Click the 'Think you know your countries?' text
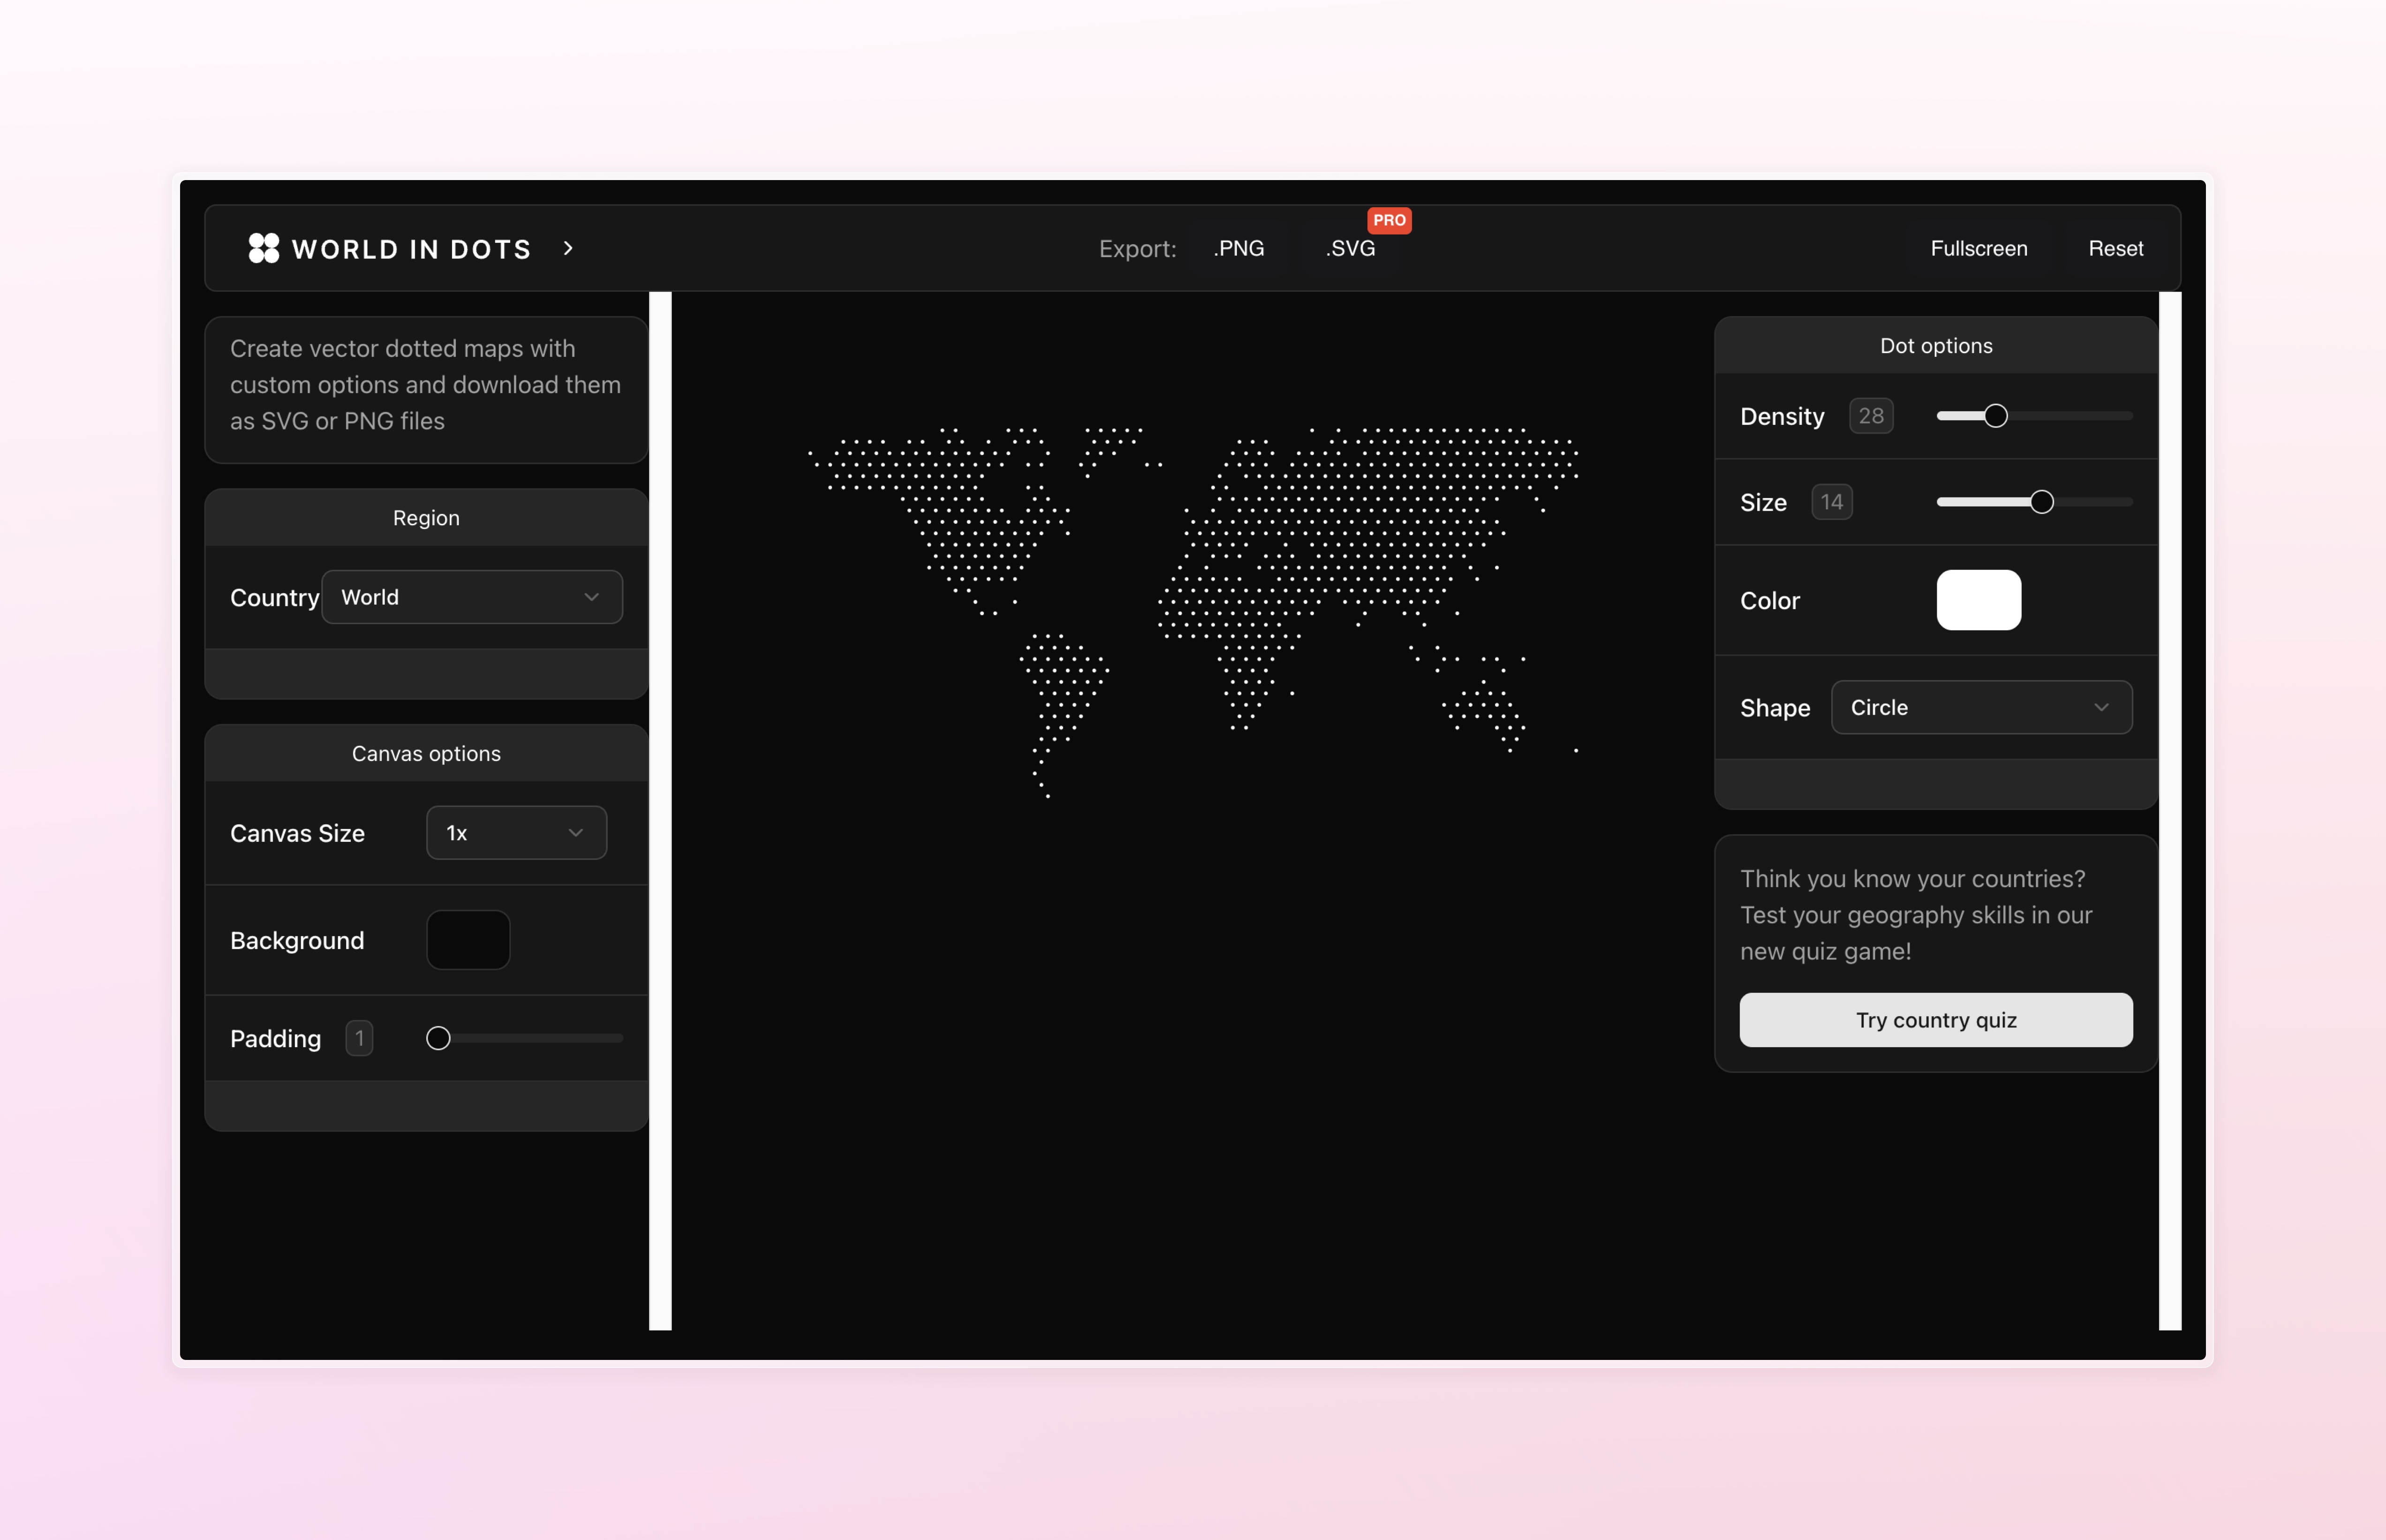The image size is (2386, 1540). click(1912, 879)
